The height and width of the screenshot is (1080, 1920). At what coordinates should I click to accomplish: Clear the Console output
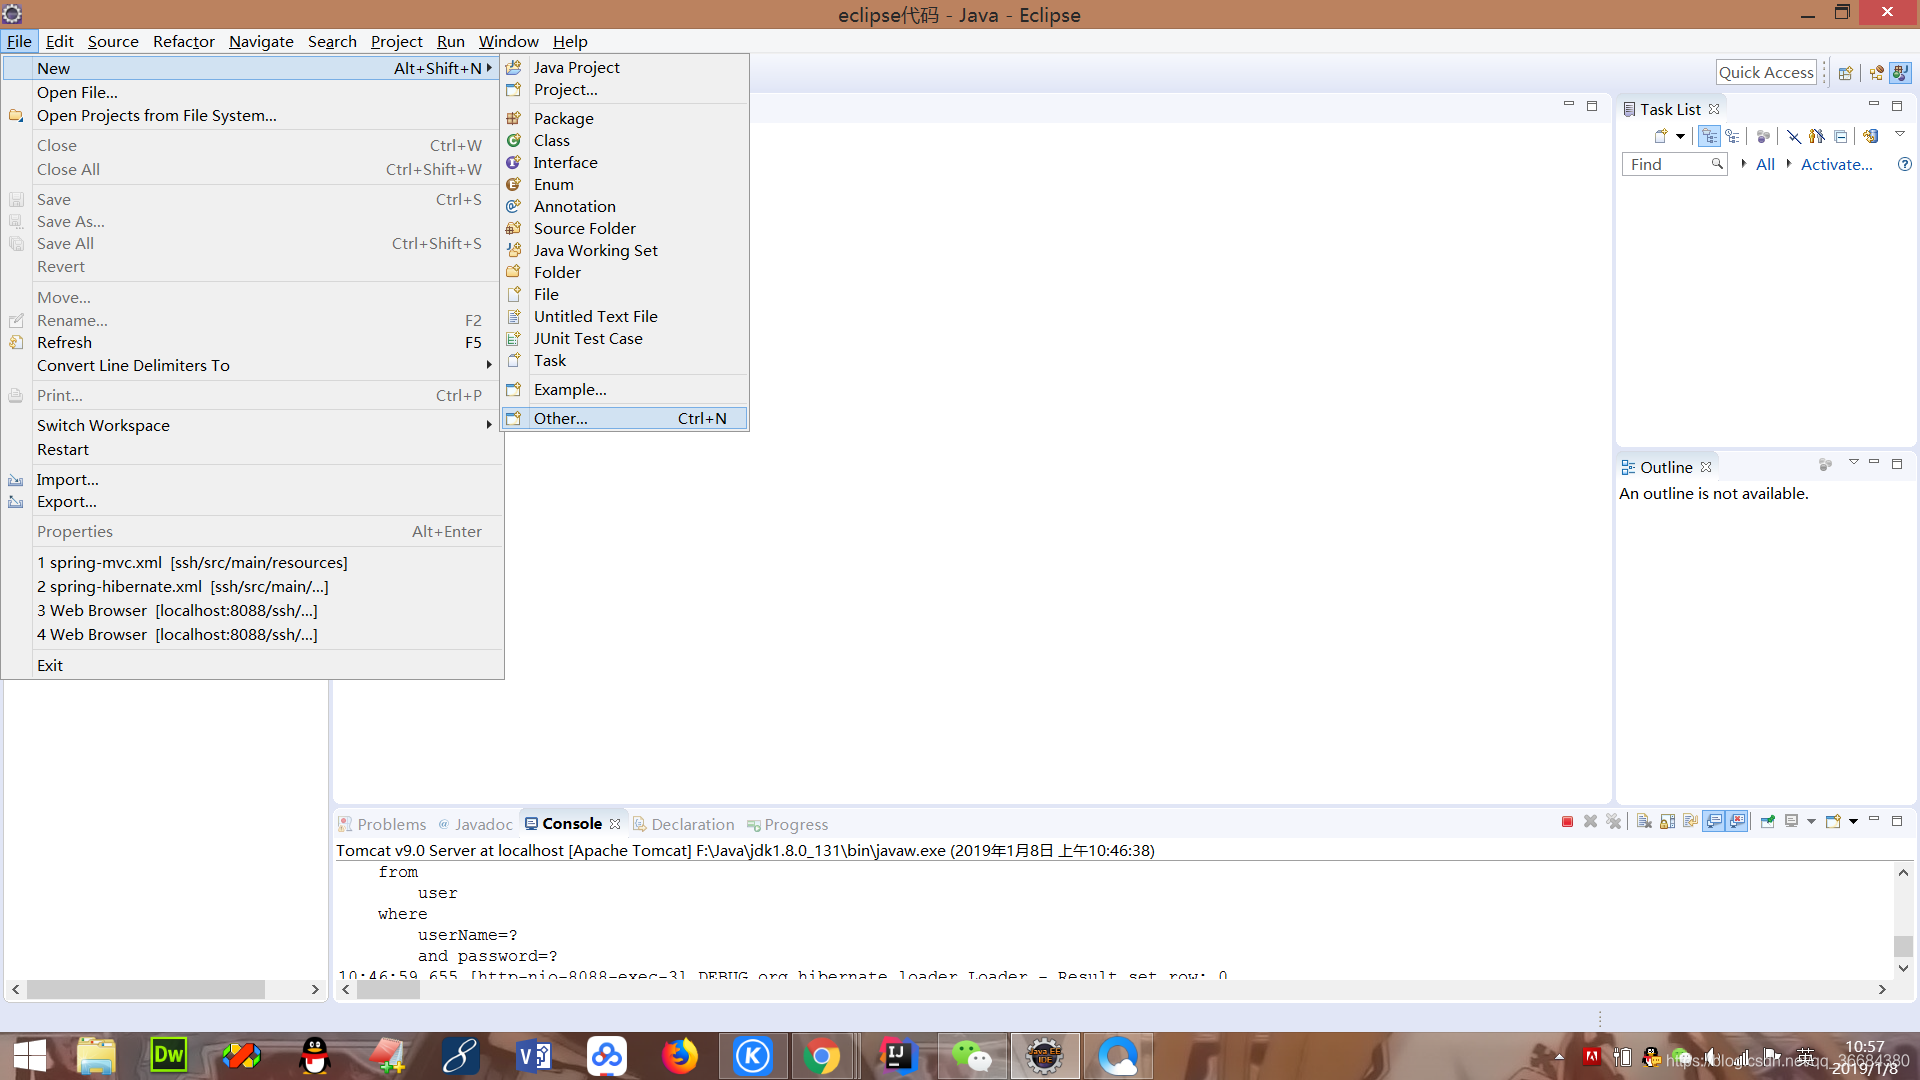[x=1644, y=822]
